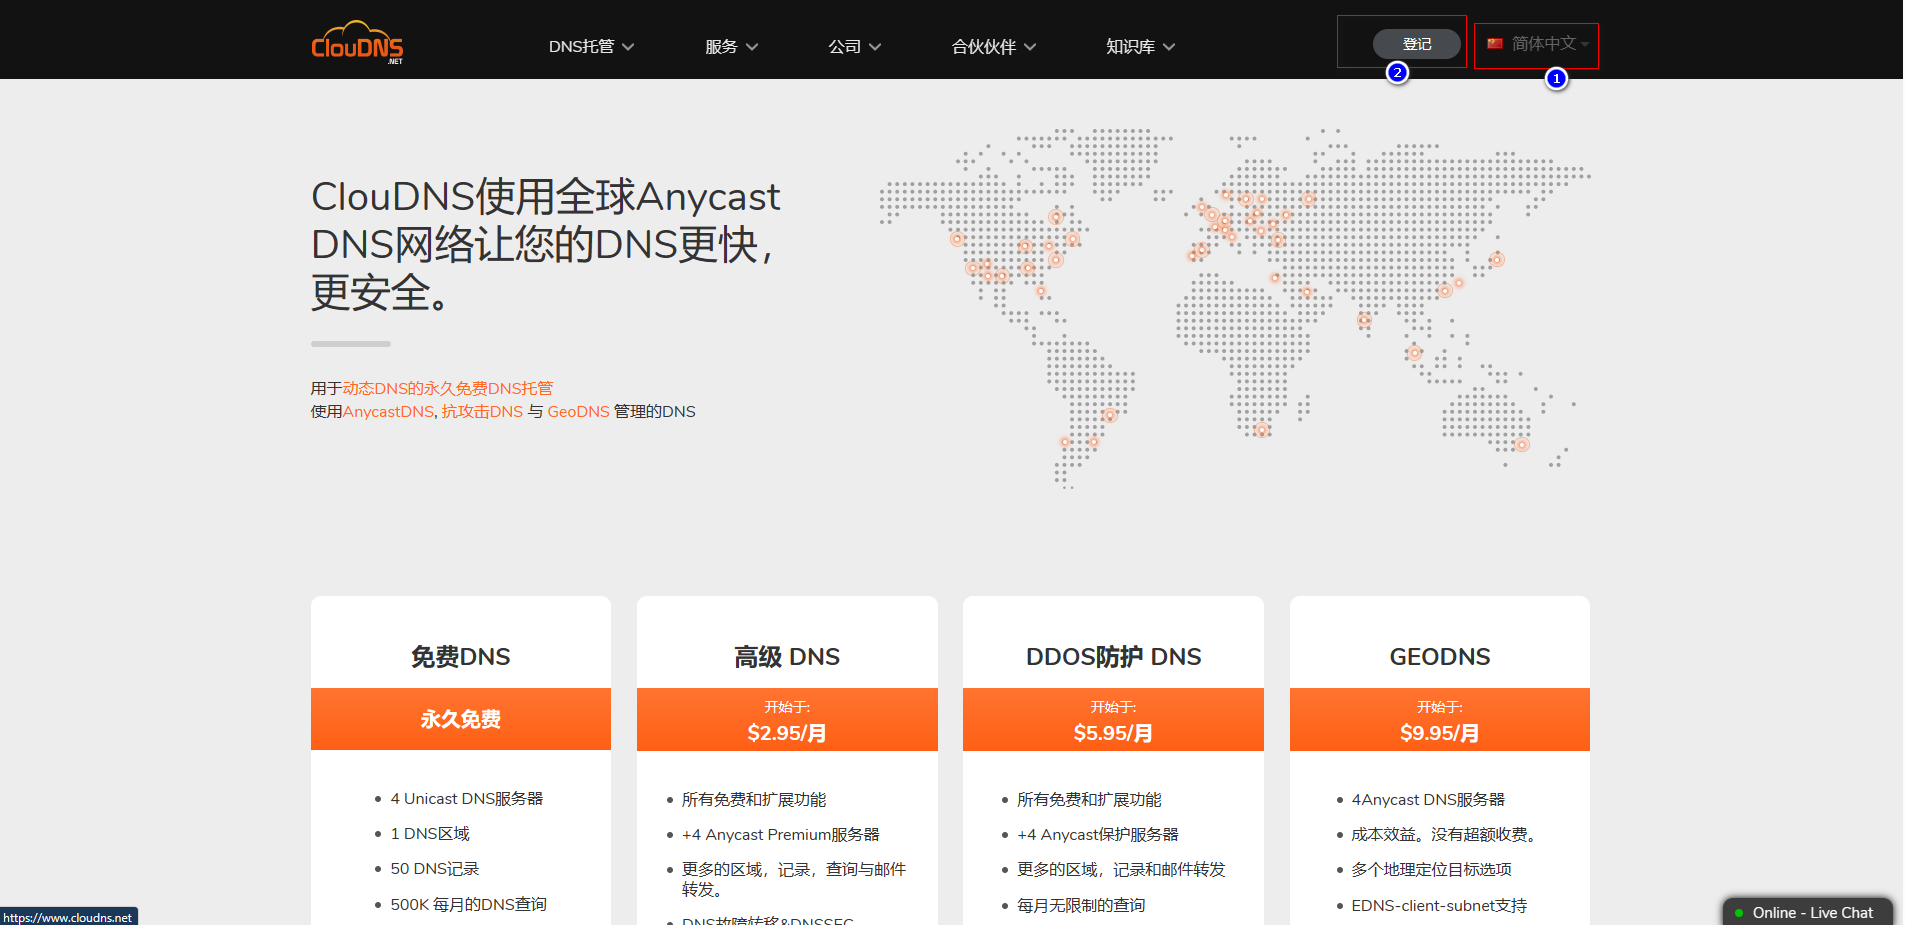Click the Chinese flag icon
Screen dimensions: 1905x925
1495,44
